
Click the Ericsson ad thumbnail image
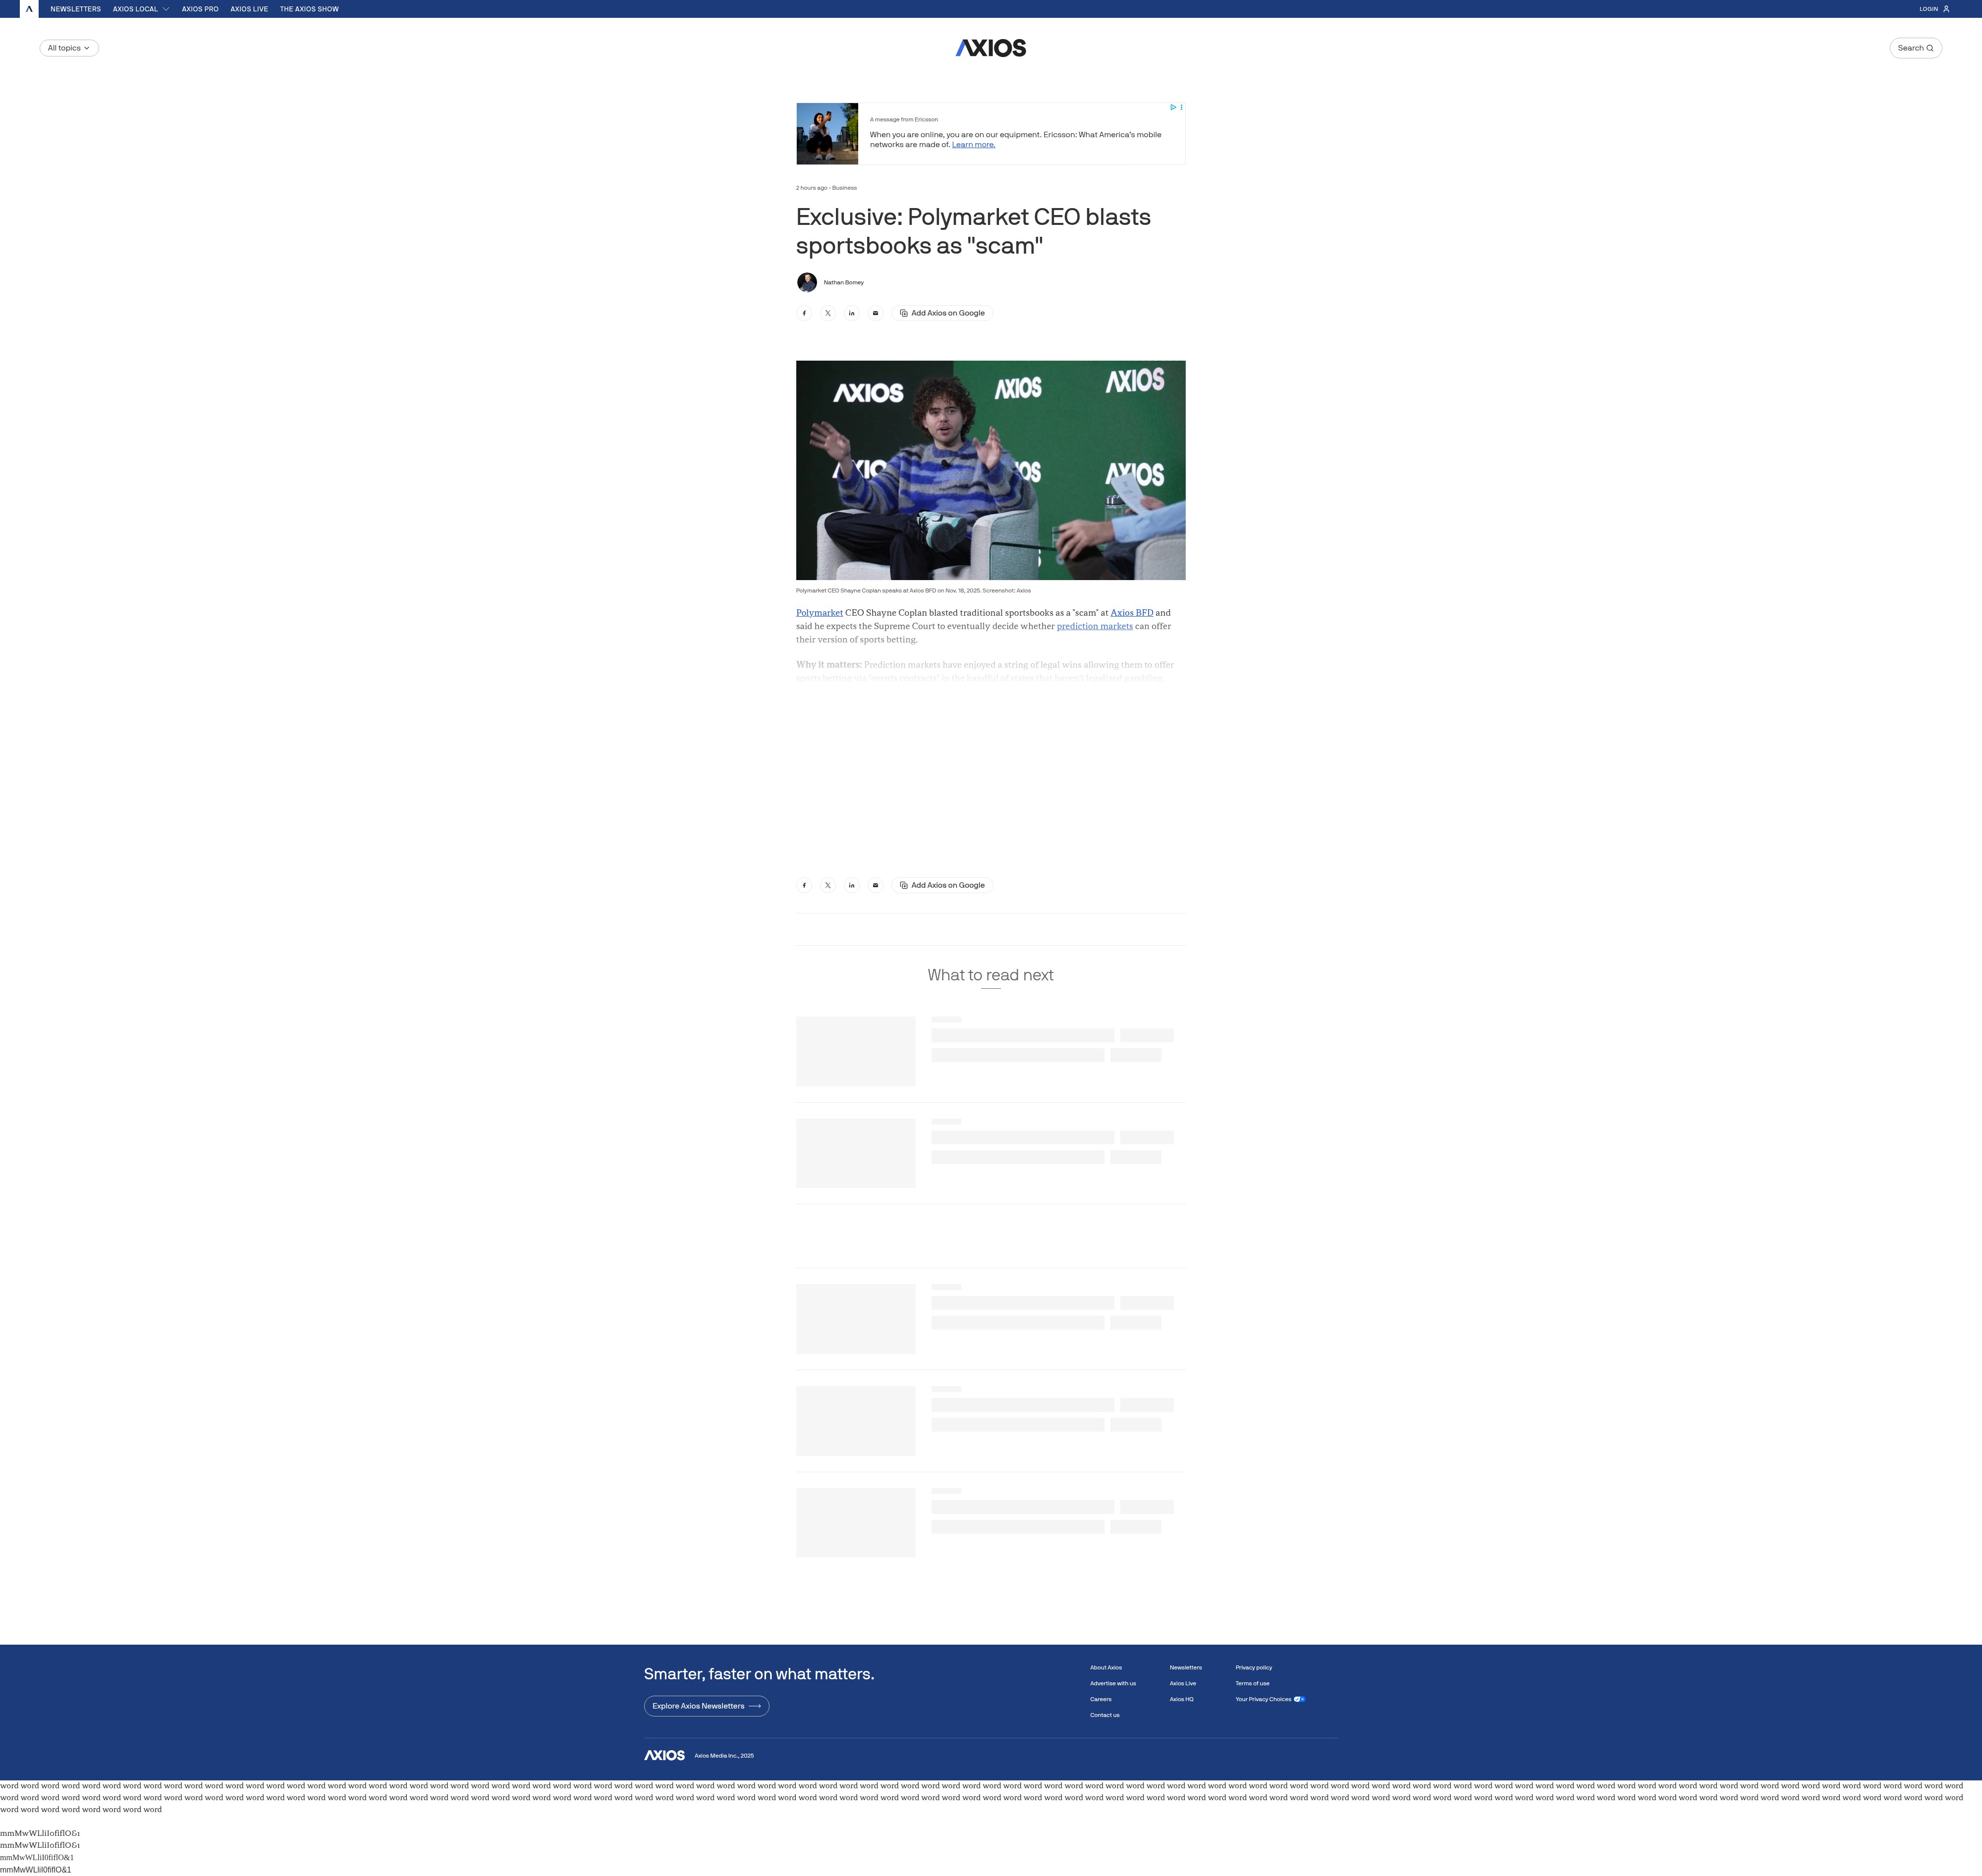(827, 133)
